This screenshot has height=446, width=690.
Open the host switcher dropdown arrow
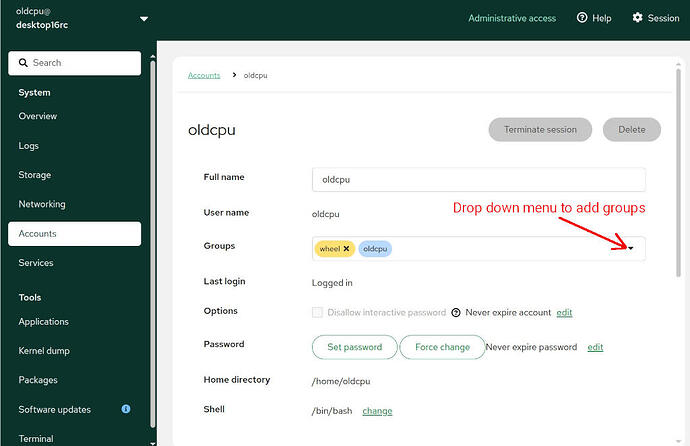tap(144, 18)
